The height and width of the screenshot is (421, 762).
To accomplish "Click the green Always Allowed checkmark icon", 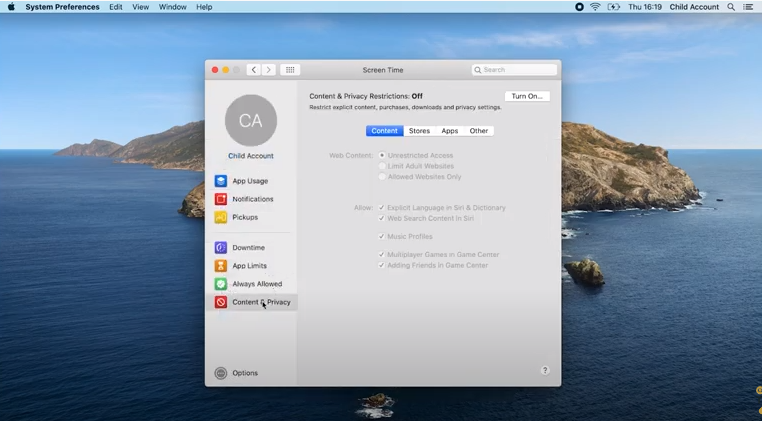I will pyautogui.click(x=221, y=284).
